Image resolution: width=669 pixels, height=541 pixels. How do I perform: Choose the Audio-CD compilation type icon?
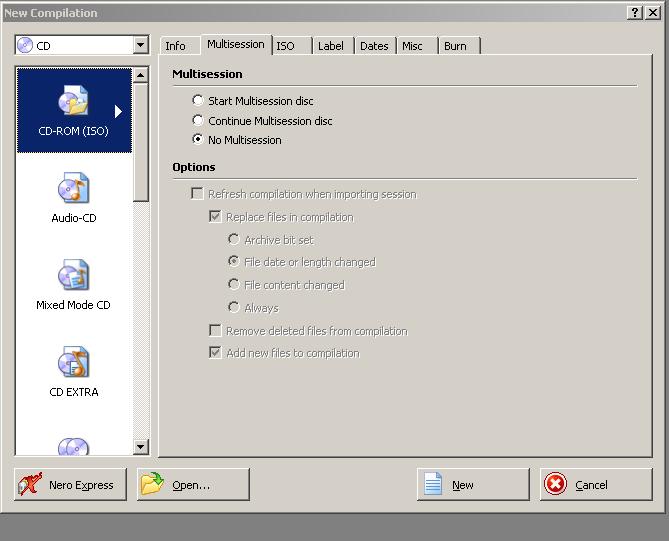73,189
